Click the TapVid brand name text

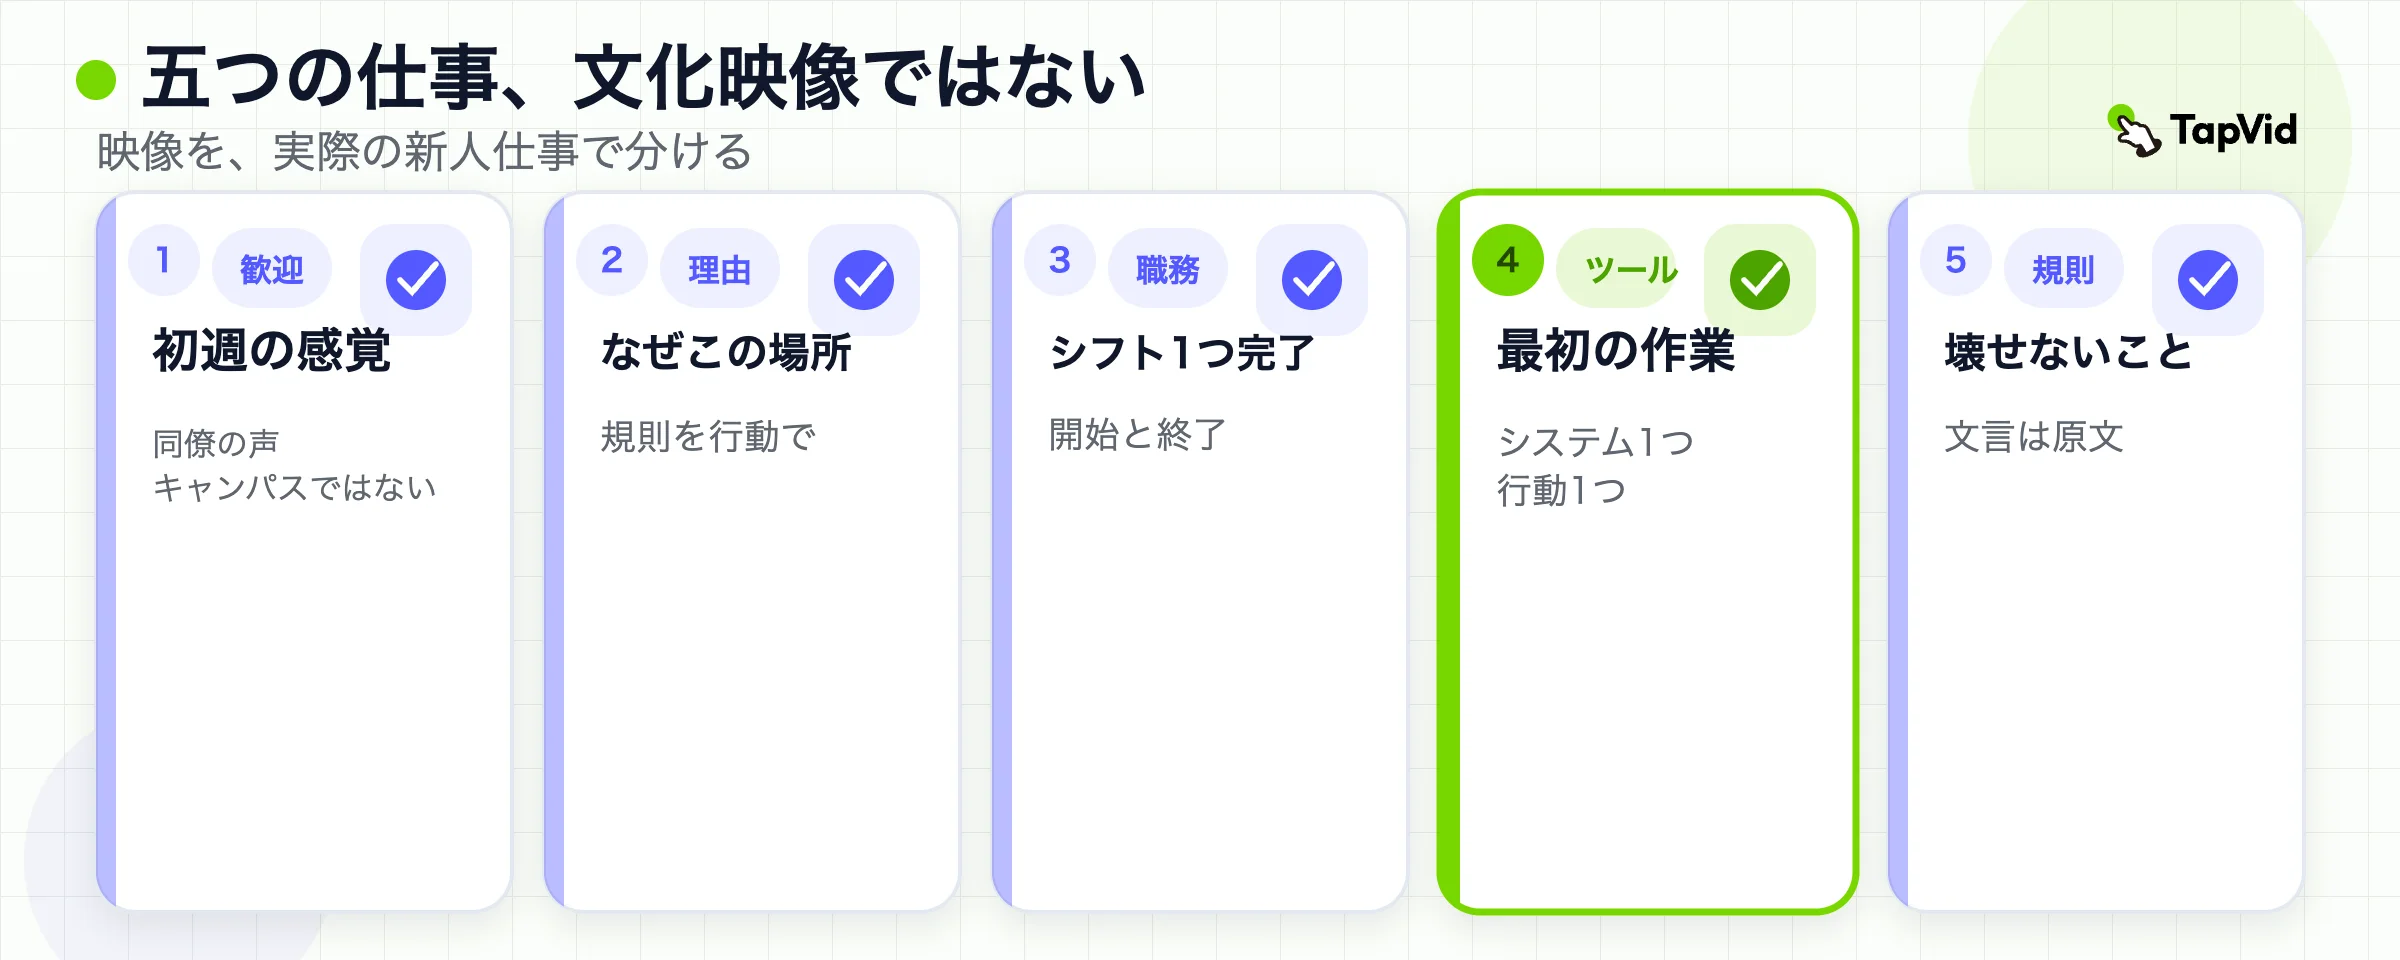pos(2233,131)
